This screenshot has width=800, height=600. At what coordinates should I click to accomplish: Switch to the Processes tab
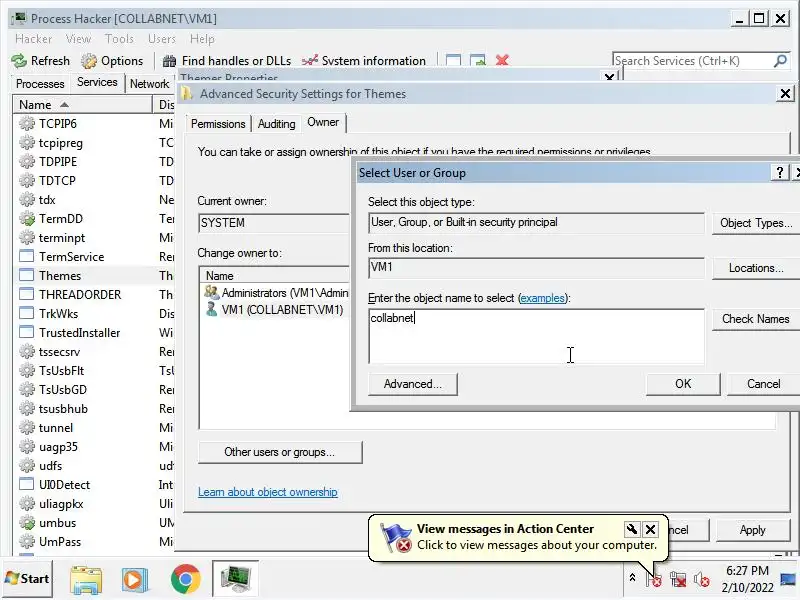pyautogui.click(x=40, y=84)
